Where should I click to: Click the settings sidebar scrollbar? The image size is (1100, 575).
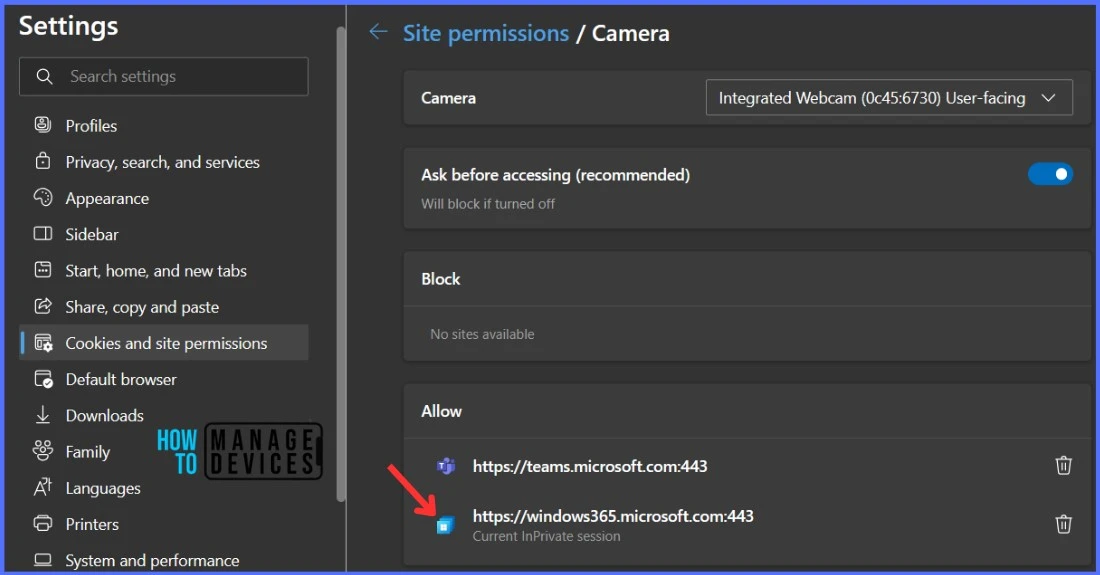coord(341,264)
